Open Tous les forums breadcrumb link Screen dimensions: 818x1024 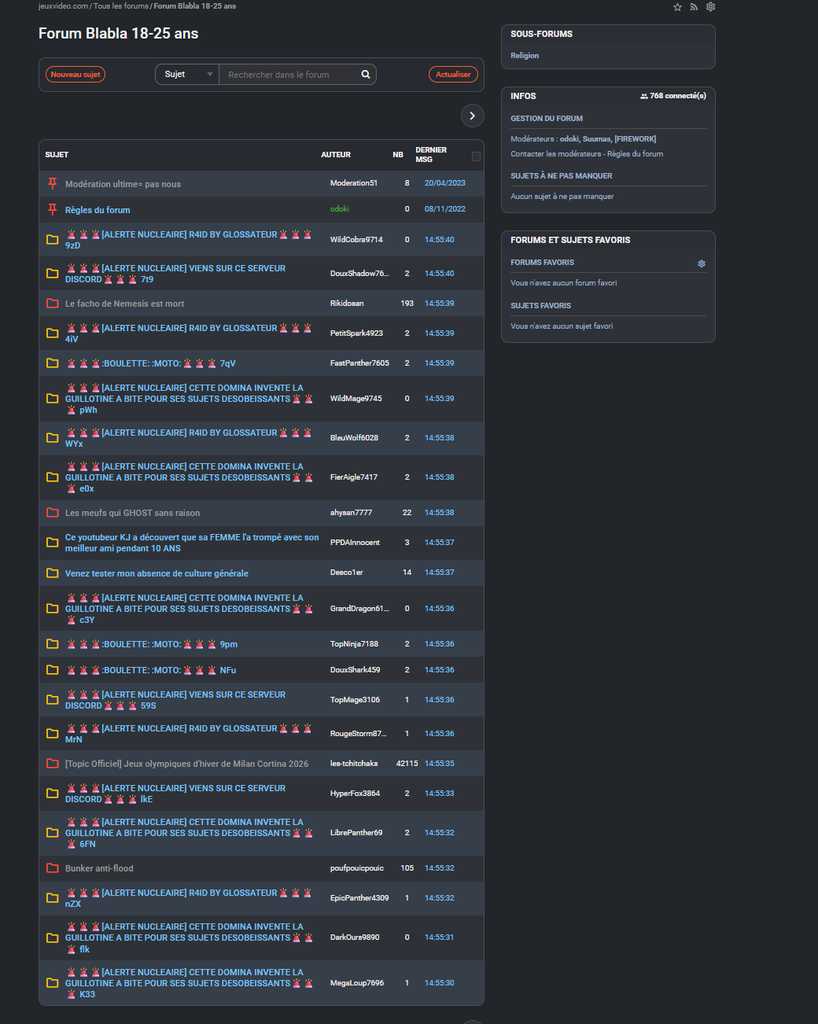121,6
